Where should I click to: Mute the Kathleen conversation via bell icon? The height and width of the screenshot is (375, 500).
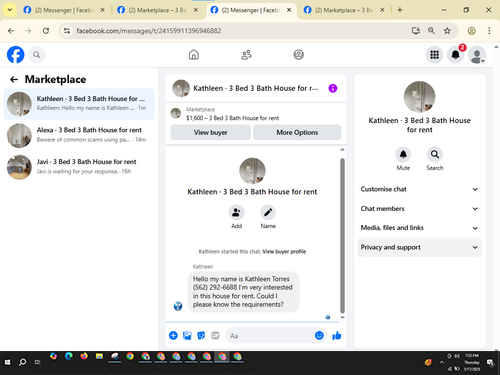coord(403,154)
